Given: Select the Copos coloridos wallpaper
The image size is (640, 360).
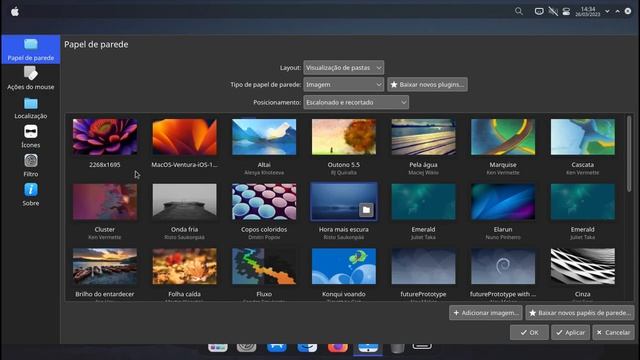Looking at the screenshot, I should [x=264, y=202].
